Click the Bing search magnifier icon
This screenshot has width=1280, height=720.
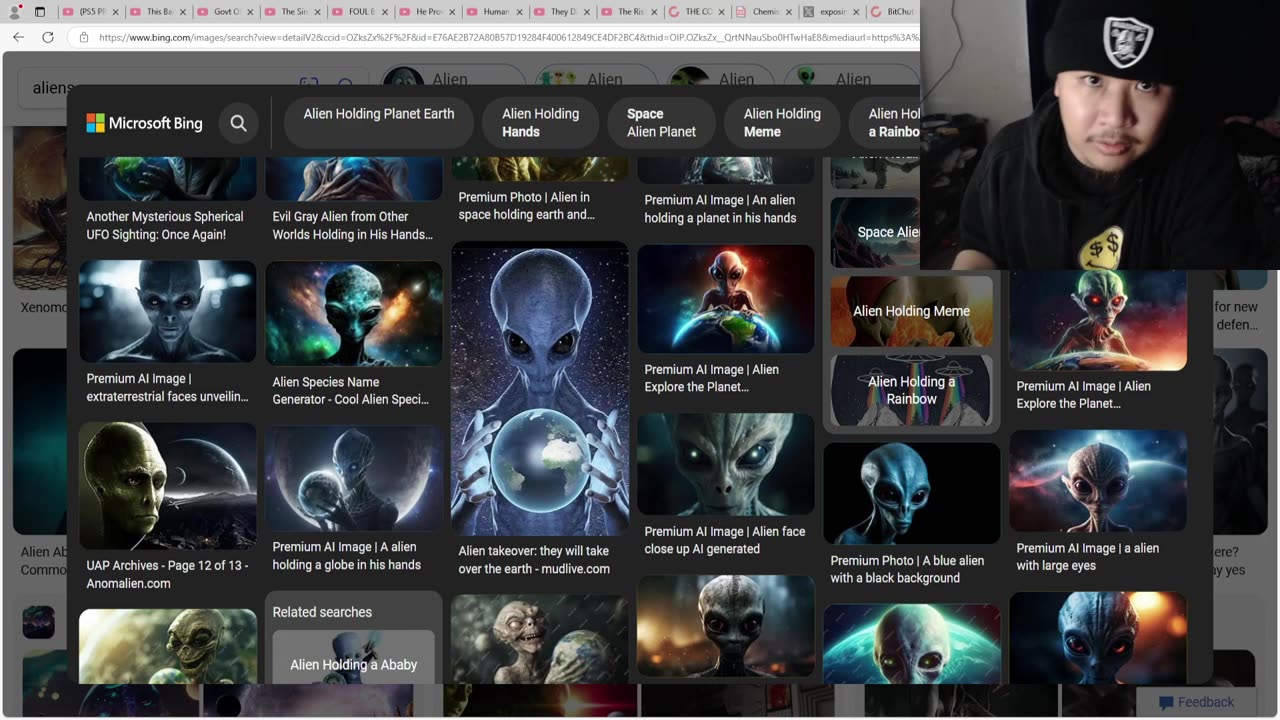pyautogui.click(x=238, y=123)
